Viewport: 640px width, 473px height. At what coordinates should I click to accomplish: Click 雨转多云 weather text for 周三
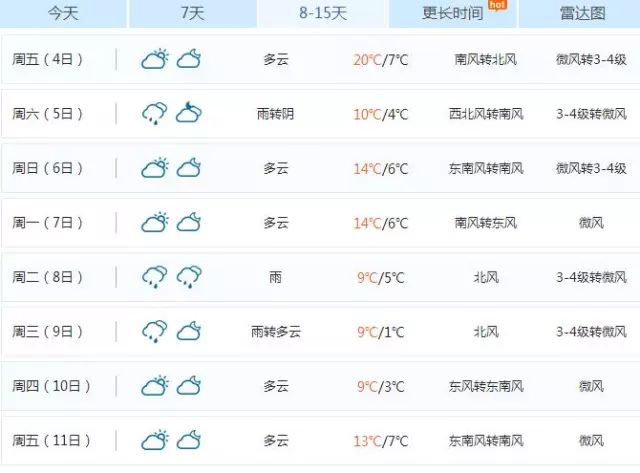[276, 332]
